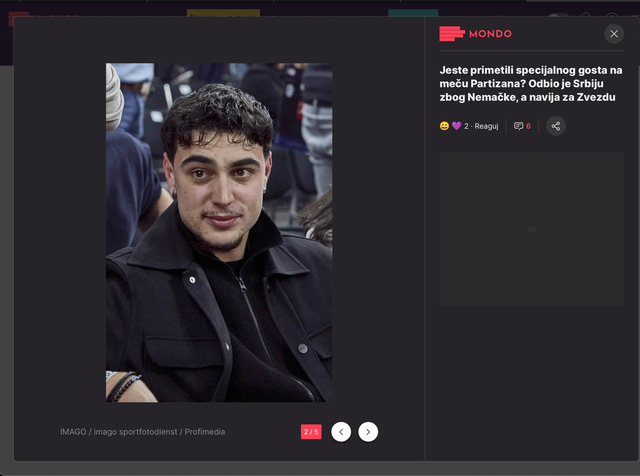Select the dimmed teal tab behind the overlay
The image size is (640, 476).
pyautogui.click(x=413, y=13)
